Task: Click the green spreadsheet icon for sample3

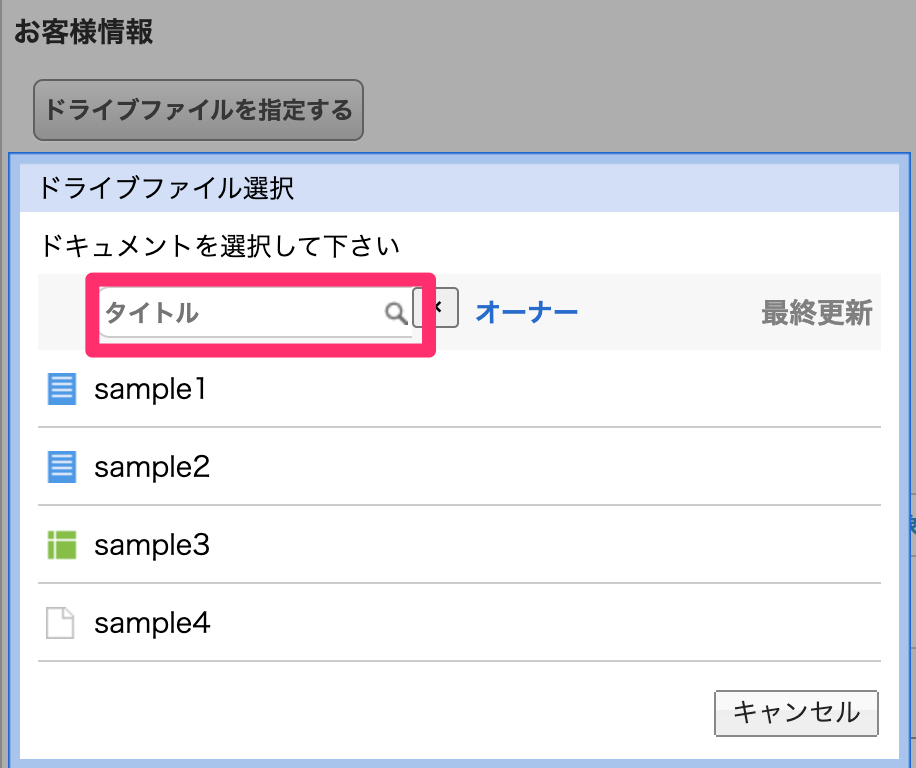Action: click(x=62, y=545)
